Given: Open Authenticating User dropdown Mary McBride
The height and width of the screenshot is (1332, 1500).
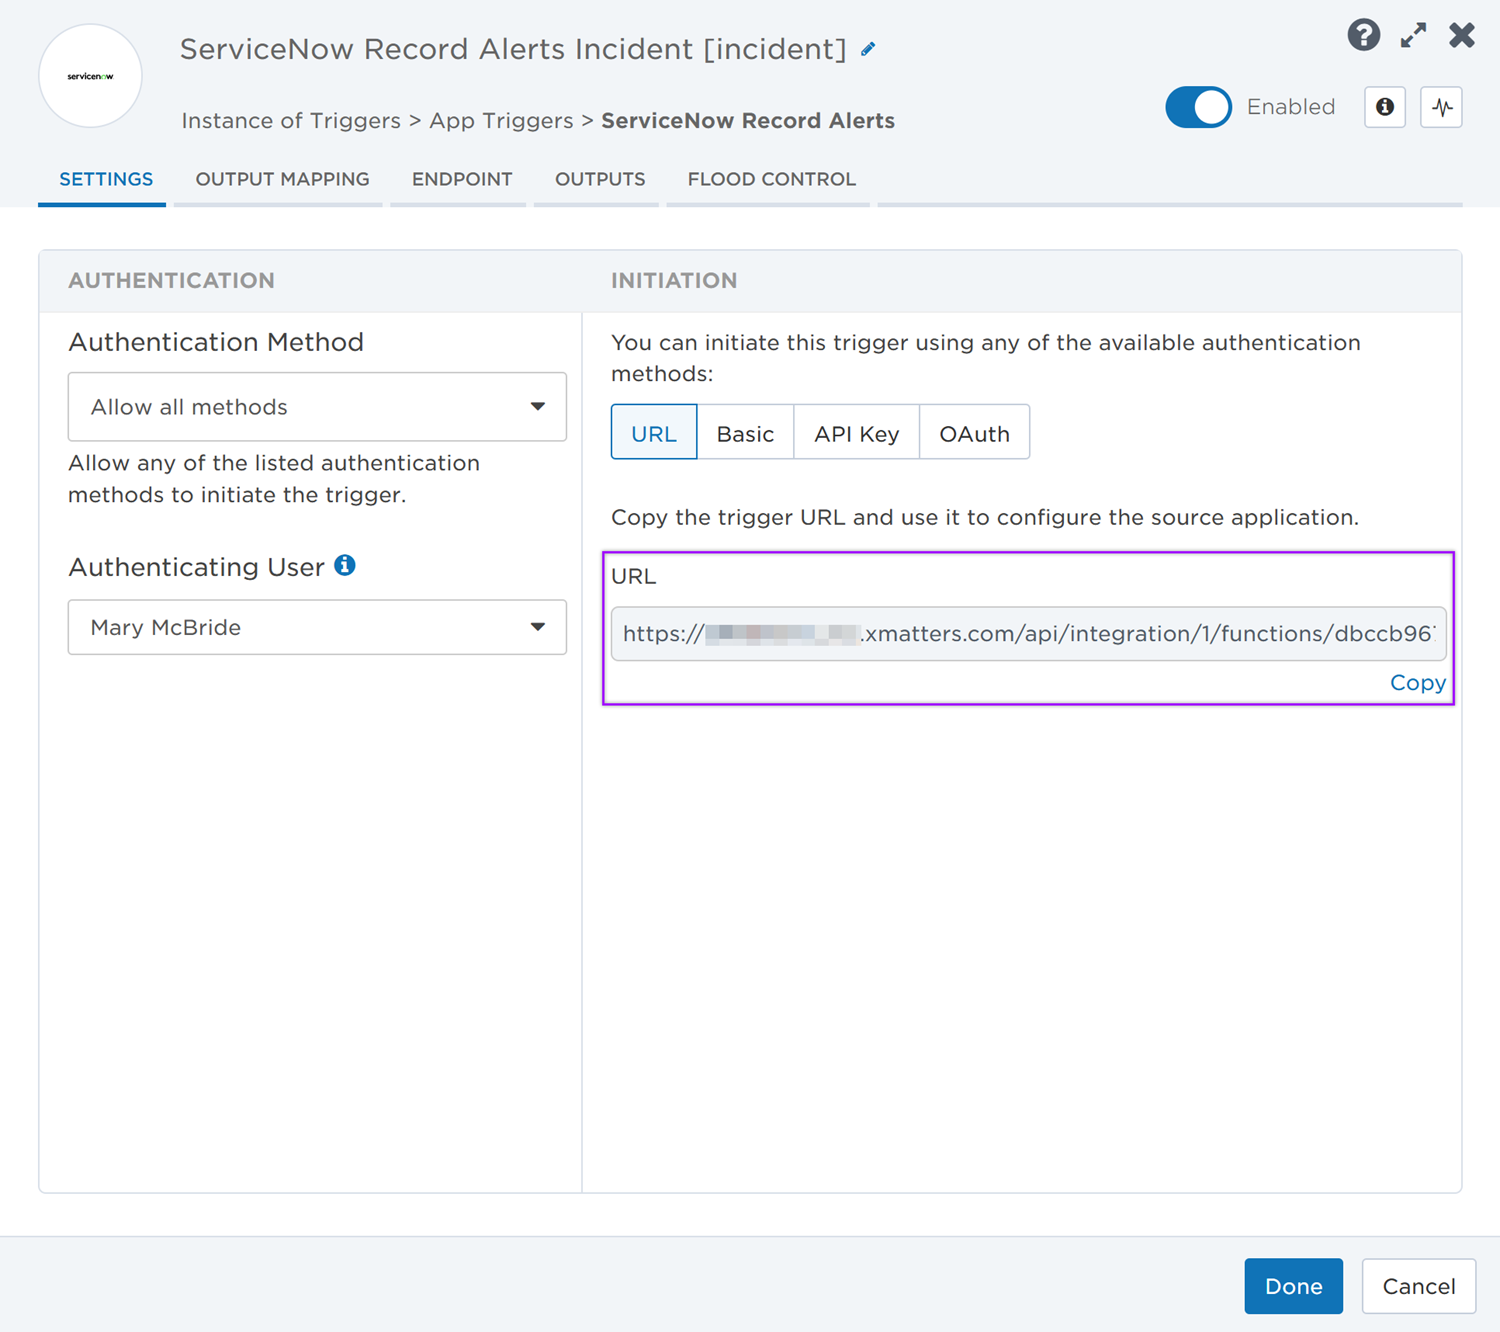Looking at the screenshot, I should 317,627.
